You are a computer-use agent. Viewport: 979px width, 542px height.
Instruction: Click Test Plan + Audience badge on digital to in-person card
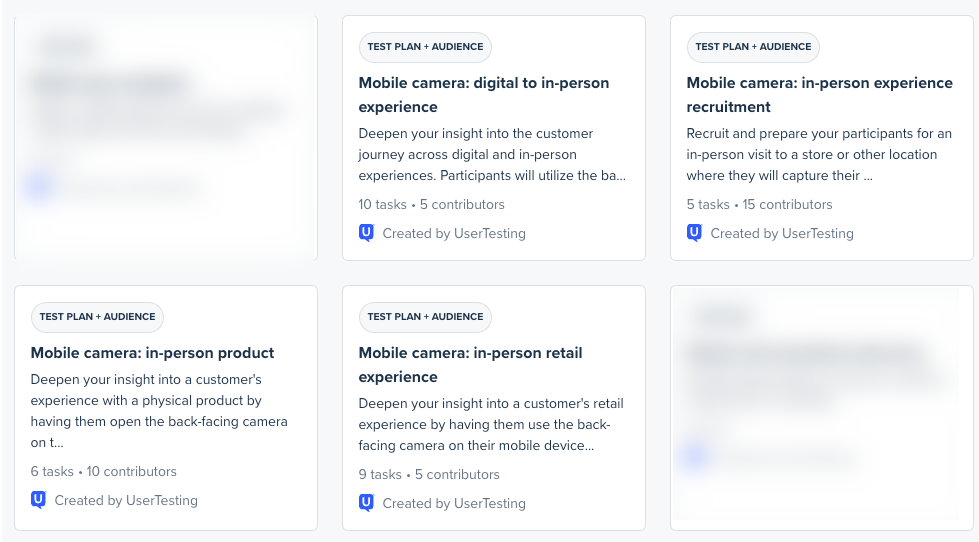tap(425, 47)
